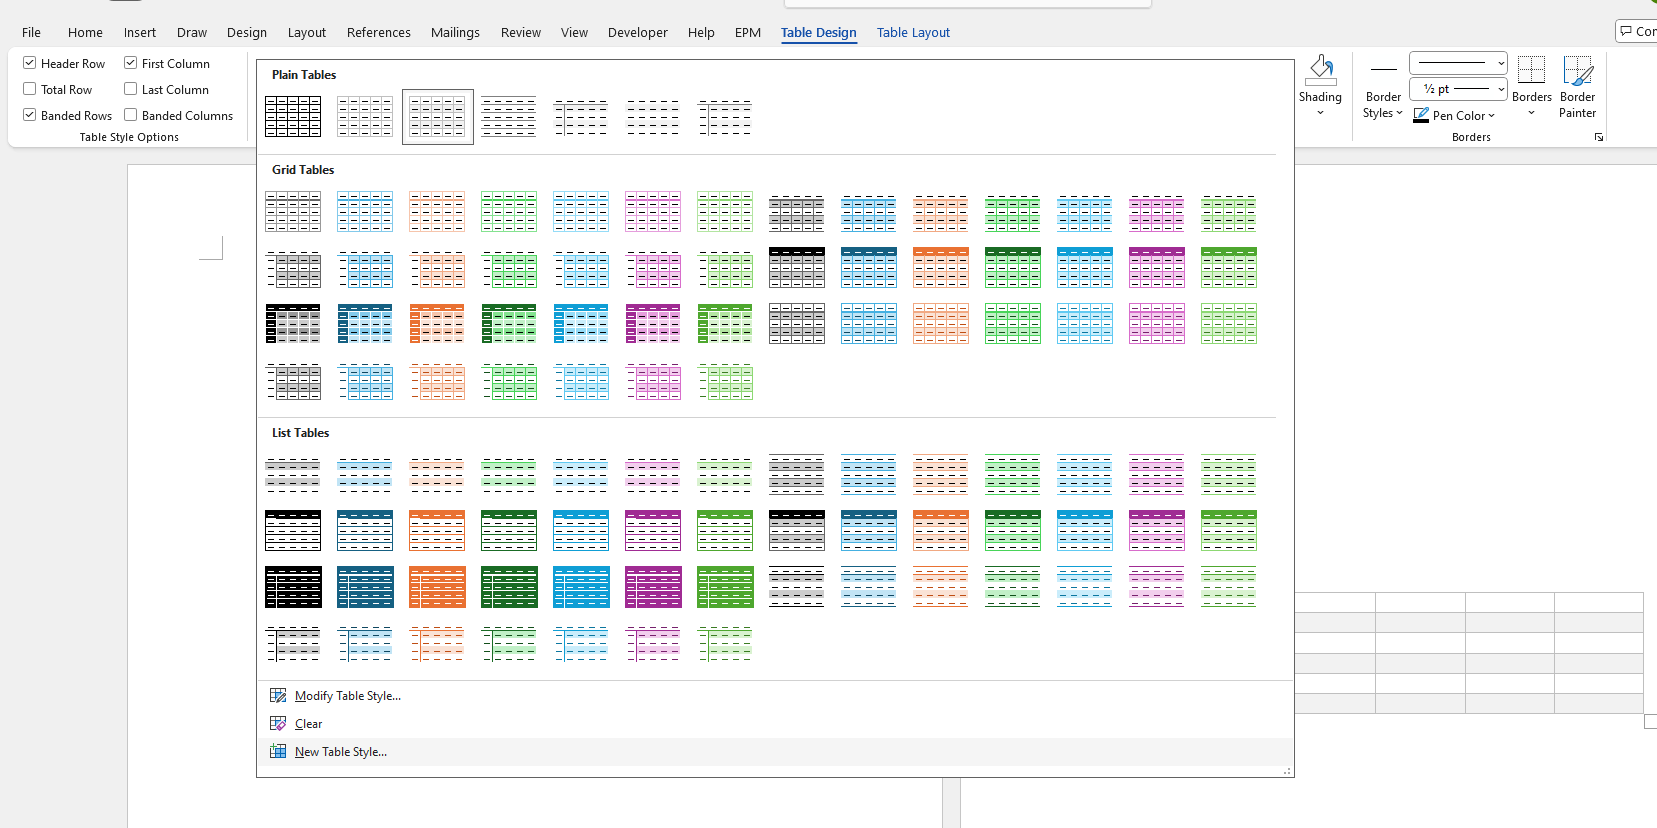Click the Shading paint bucket icon

click(1320, 70)
